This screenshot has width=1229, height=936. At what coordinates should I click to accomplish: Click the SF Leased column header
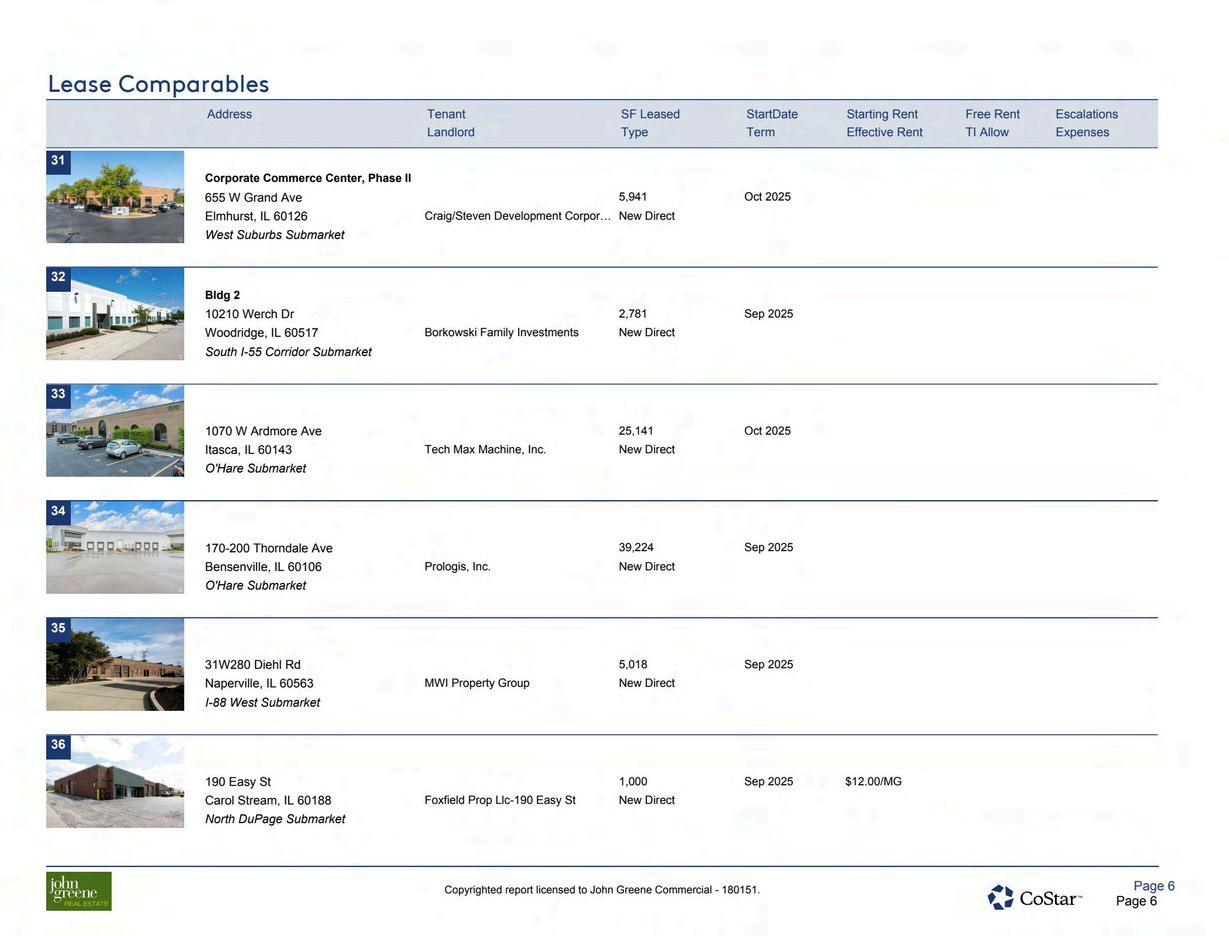click(x=650, y=114)
